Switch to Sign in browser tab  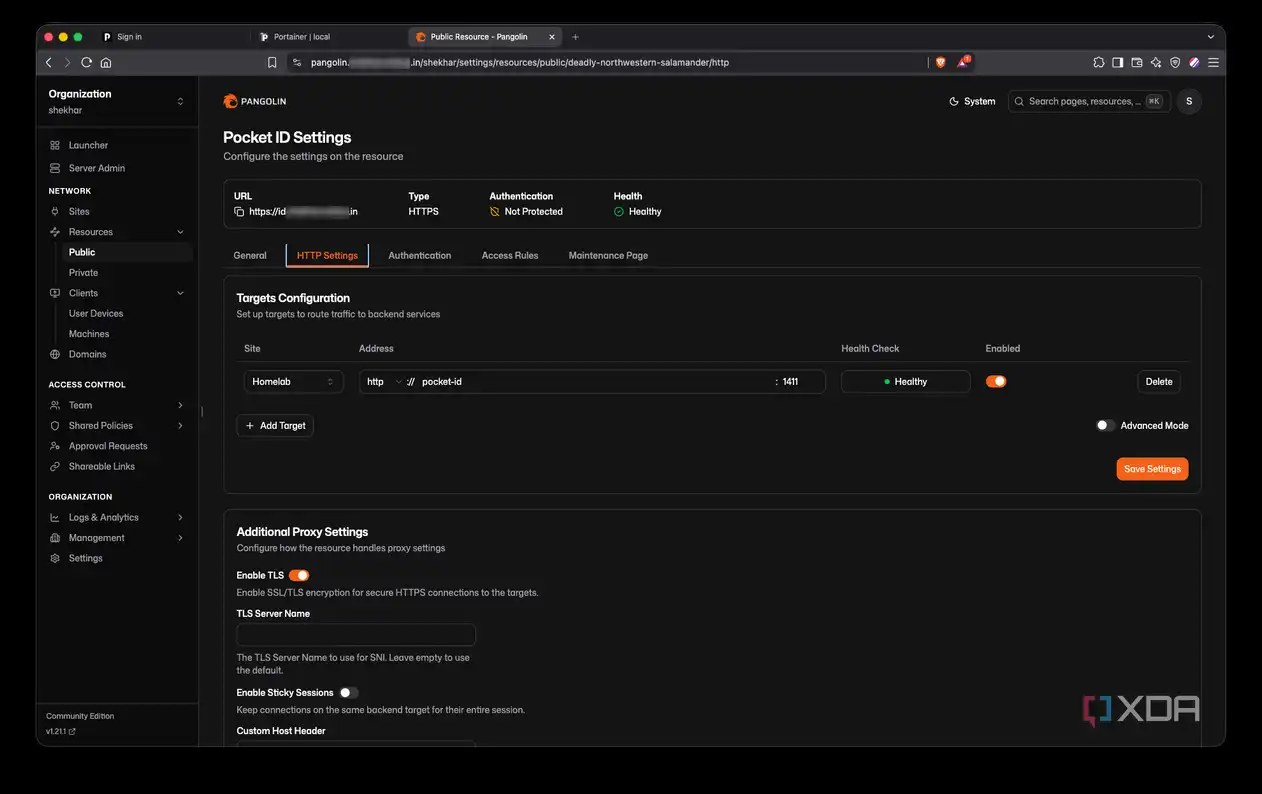tap(172, 37)
